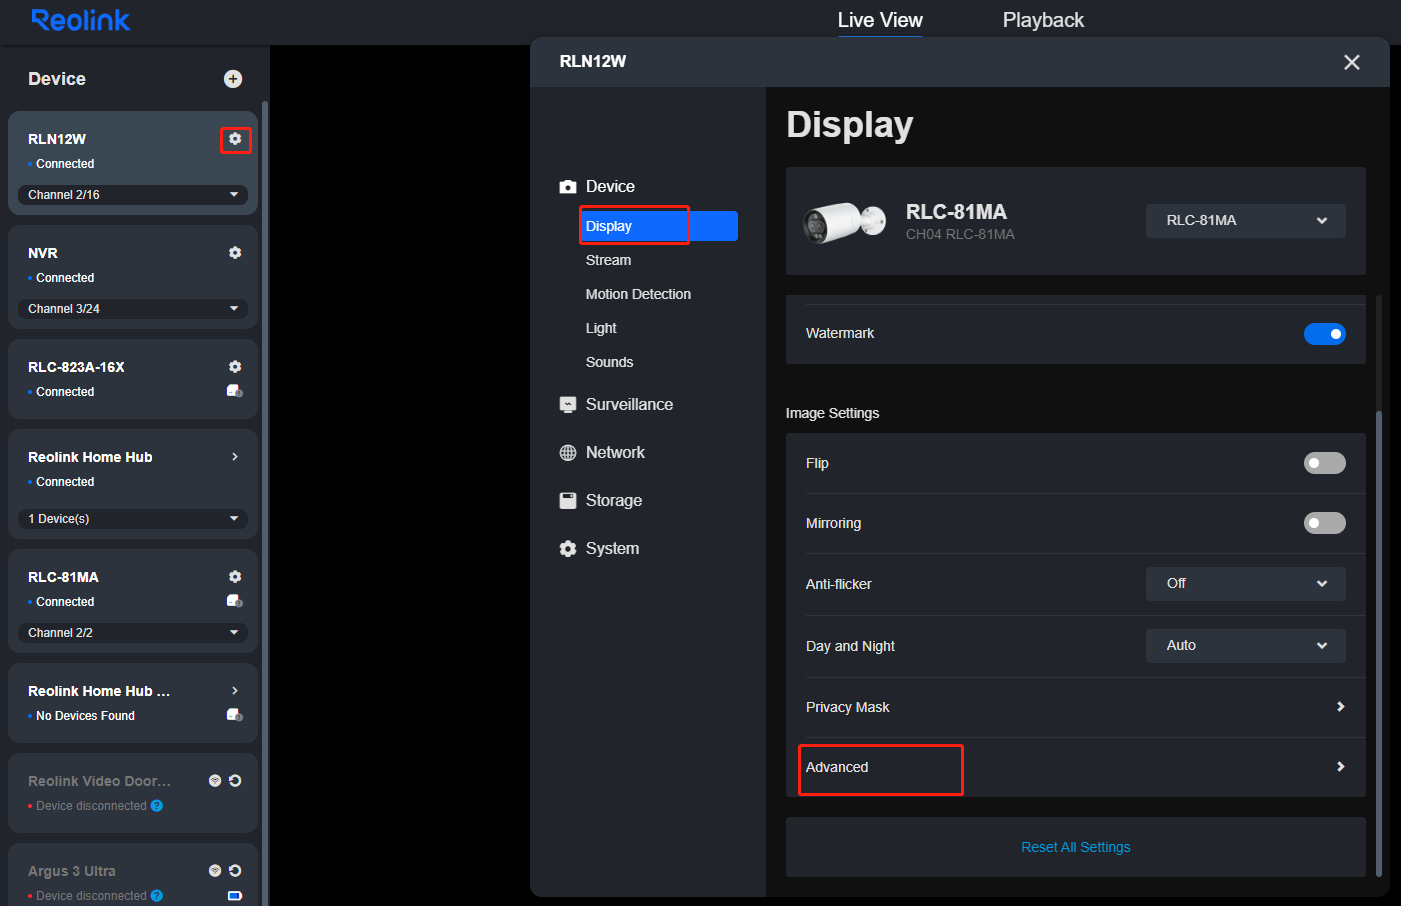Click the settings panel vertical scrollbar
The image size is (1401, 906).
(1379, 642)
